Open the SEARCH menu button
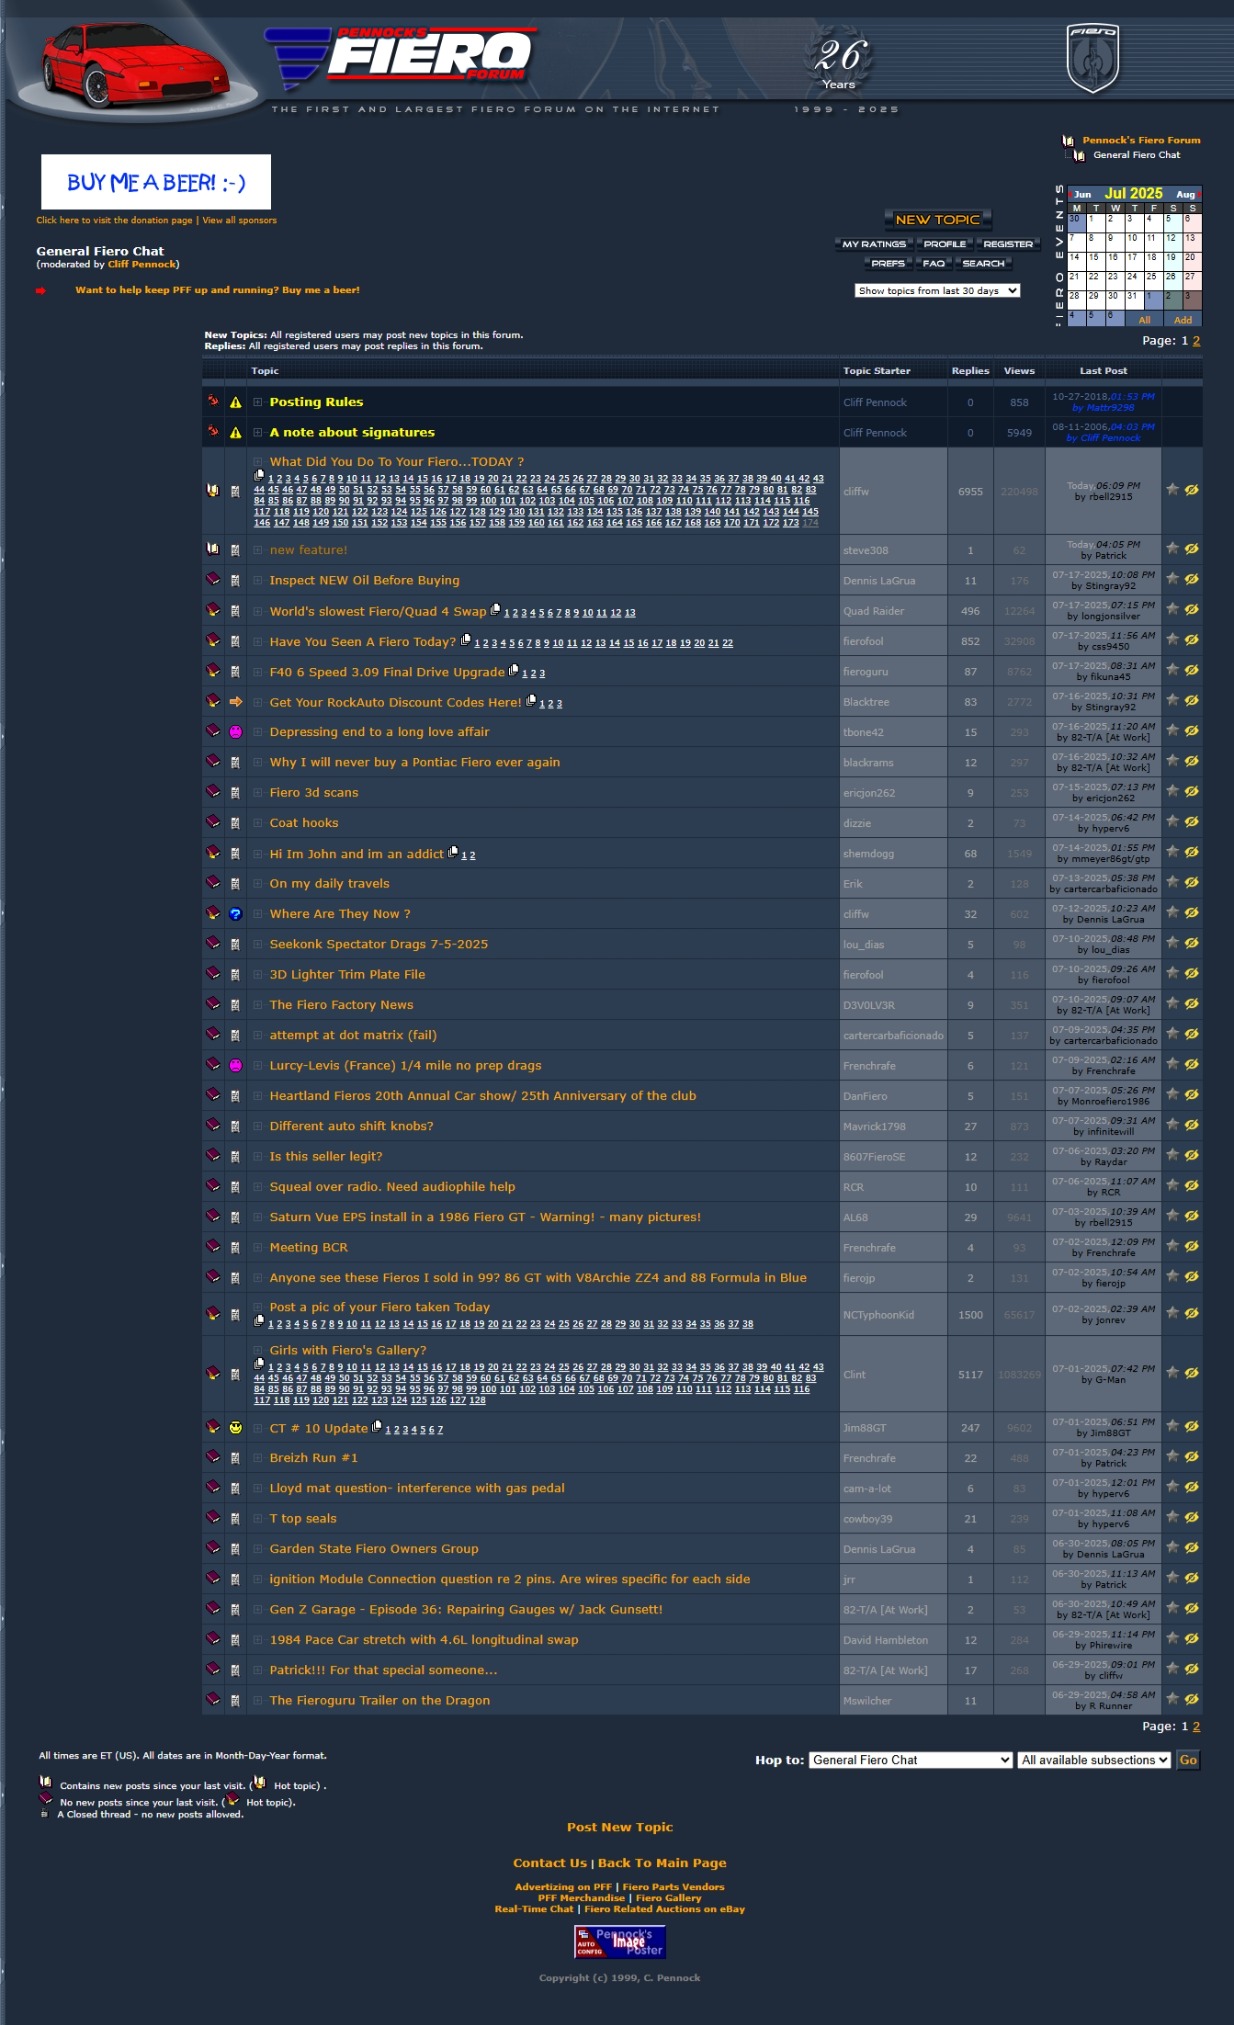 click(x=984, y=264)
